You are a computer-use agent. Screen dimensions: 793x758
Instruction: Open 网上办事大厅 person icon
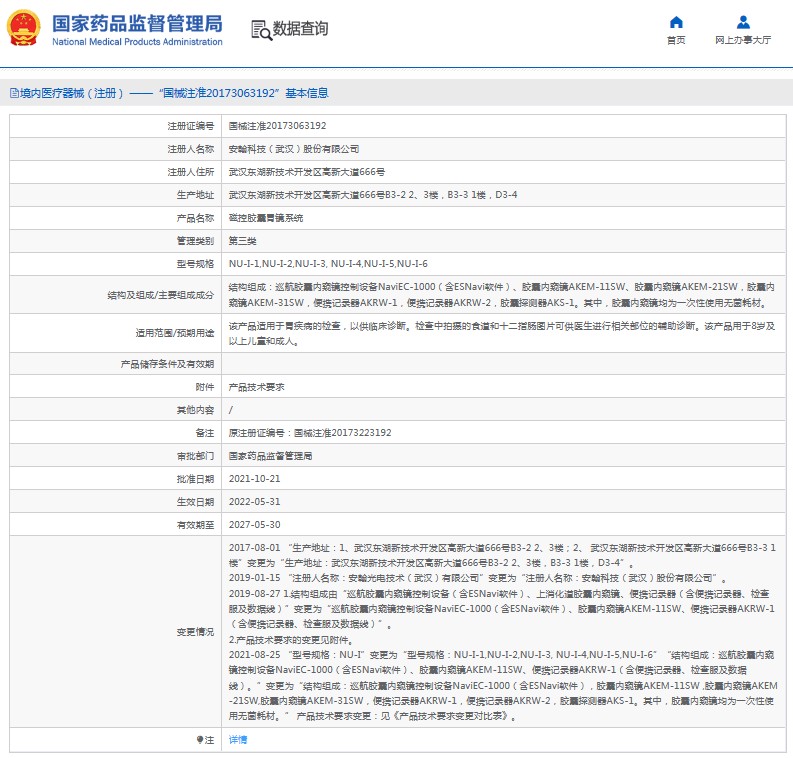743,22
